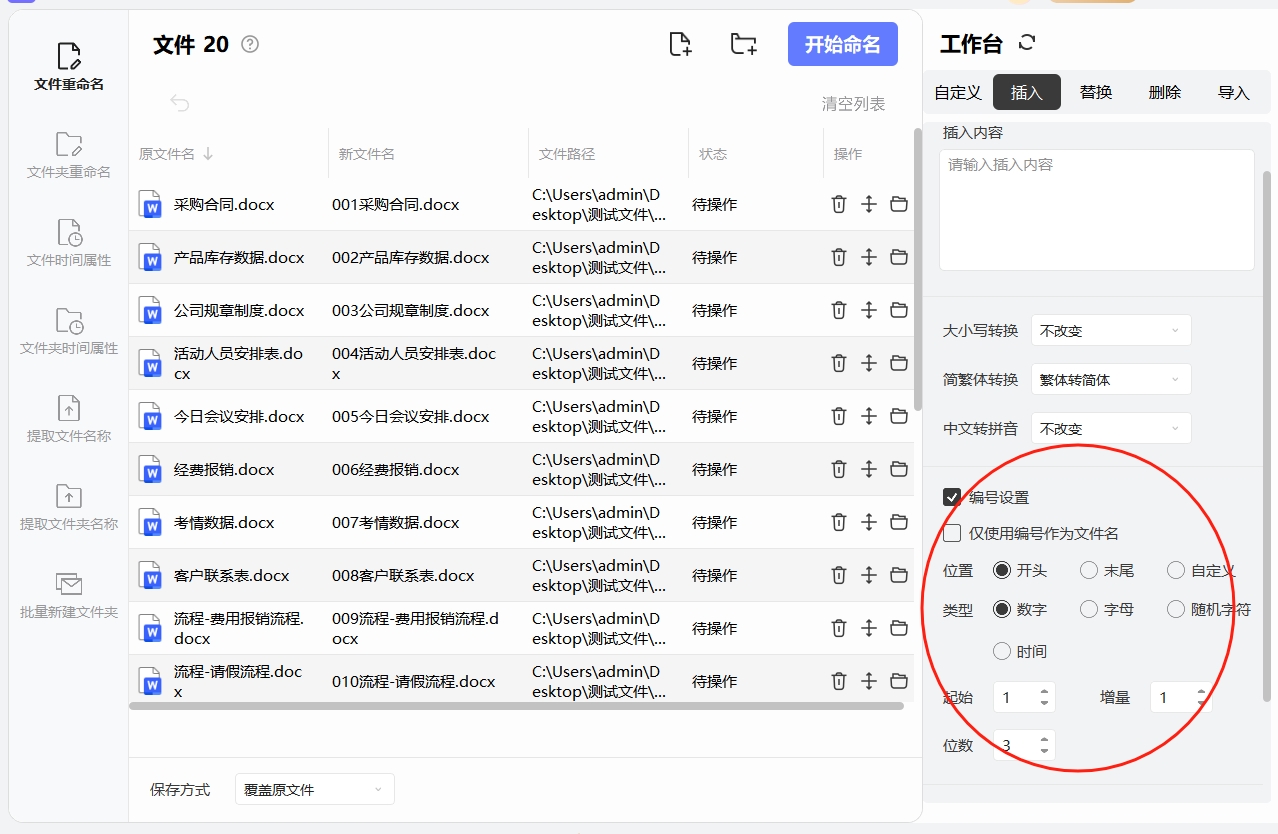1278x834 pixels.
Task: Delete the 考情数据.docx row
Action: tap(839, 522)
